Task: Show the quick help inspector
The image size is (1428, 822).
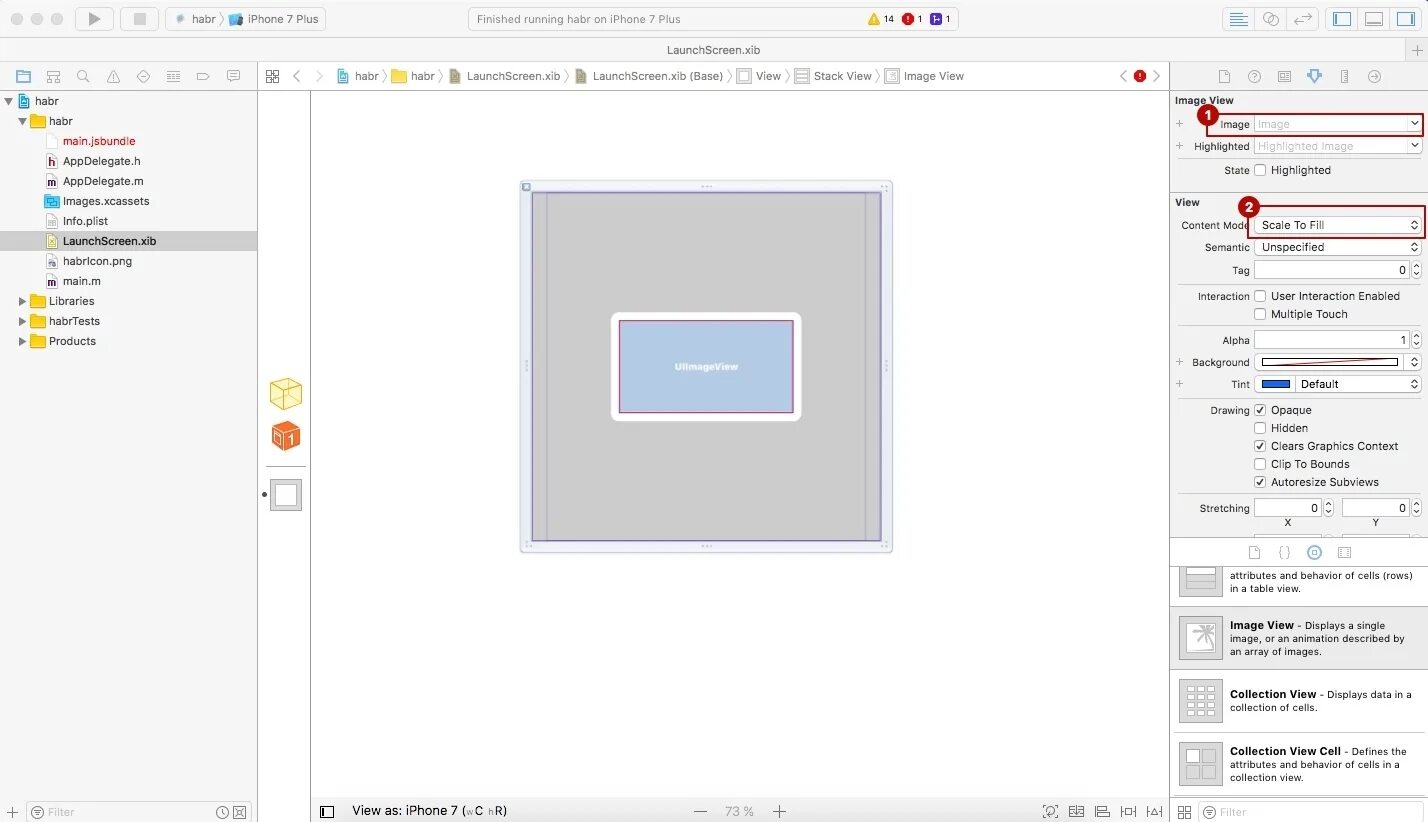Action: [x=1254, y=76]
